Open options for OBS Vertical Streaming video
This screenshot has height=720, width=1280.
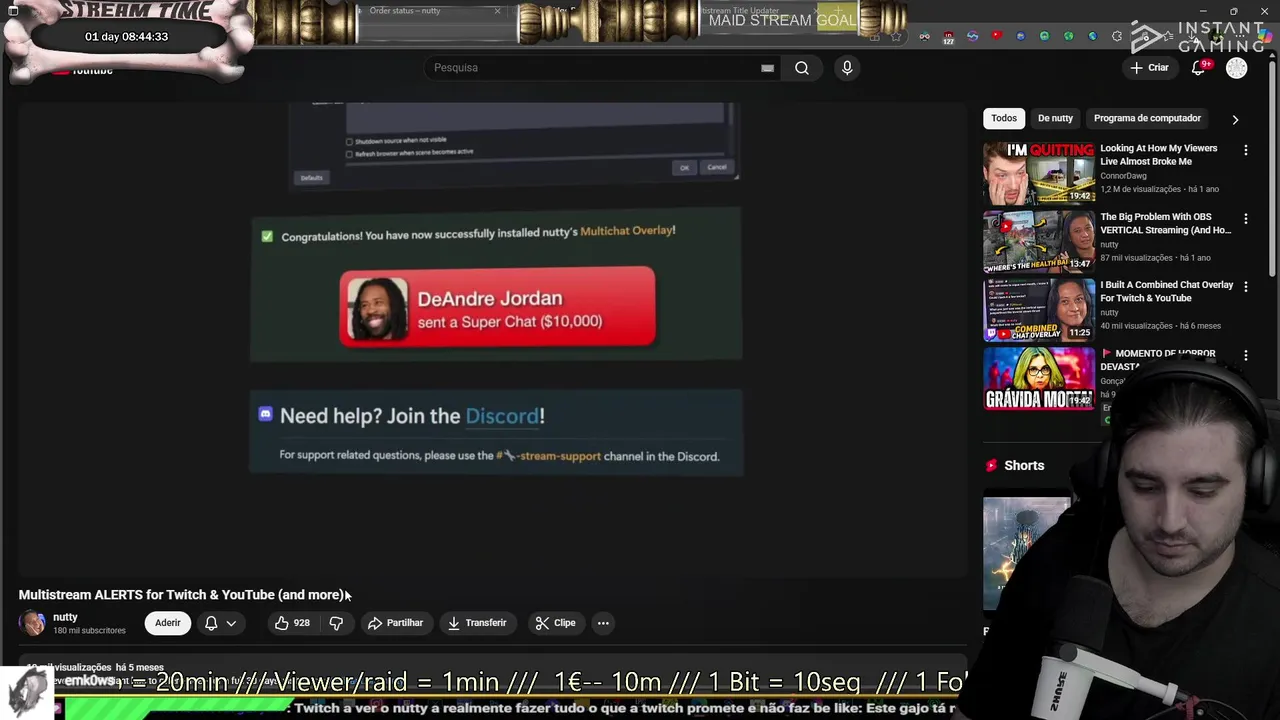(x=1245, y=218)
